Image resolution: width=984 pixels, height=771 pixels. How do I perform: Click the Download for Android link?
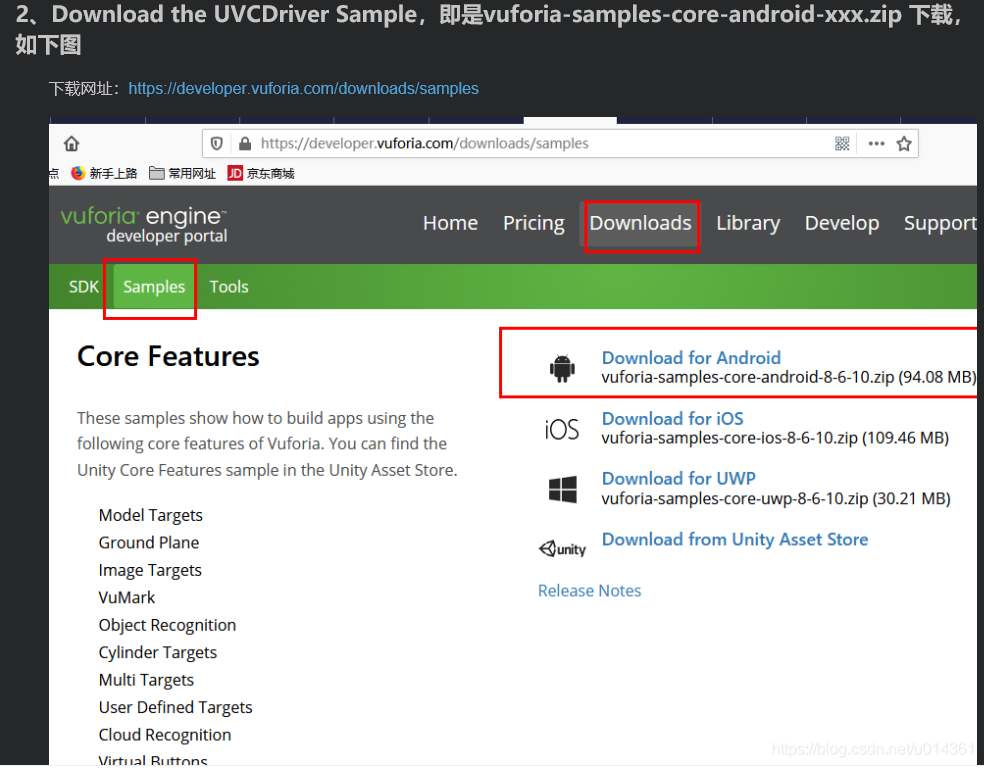691,357
